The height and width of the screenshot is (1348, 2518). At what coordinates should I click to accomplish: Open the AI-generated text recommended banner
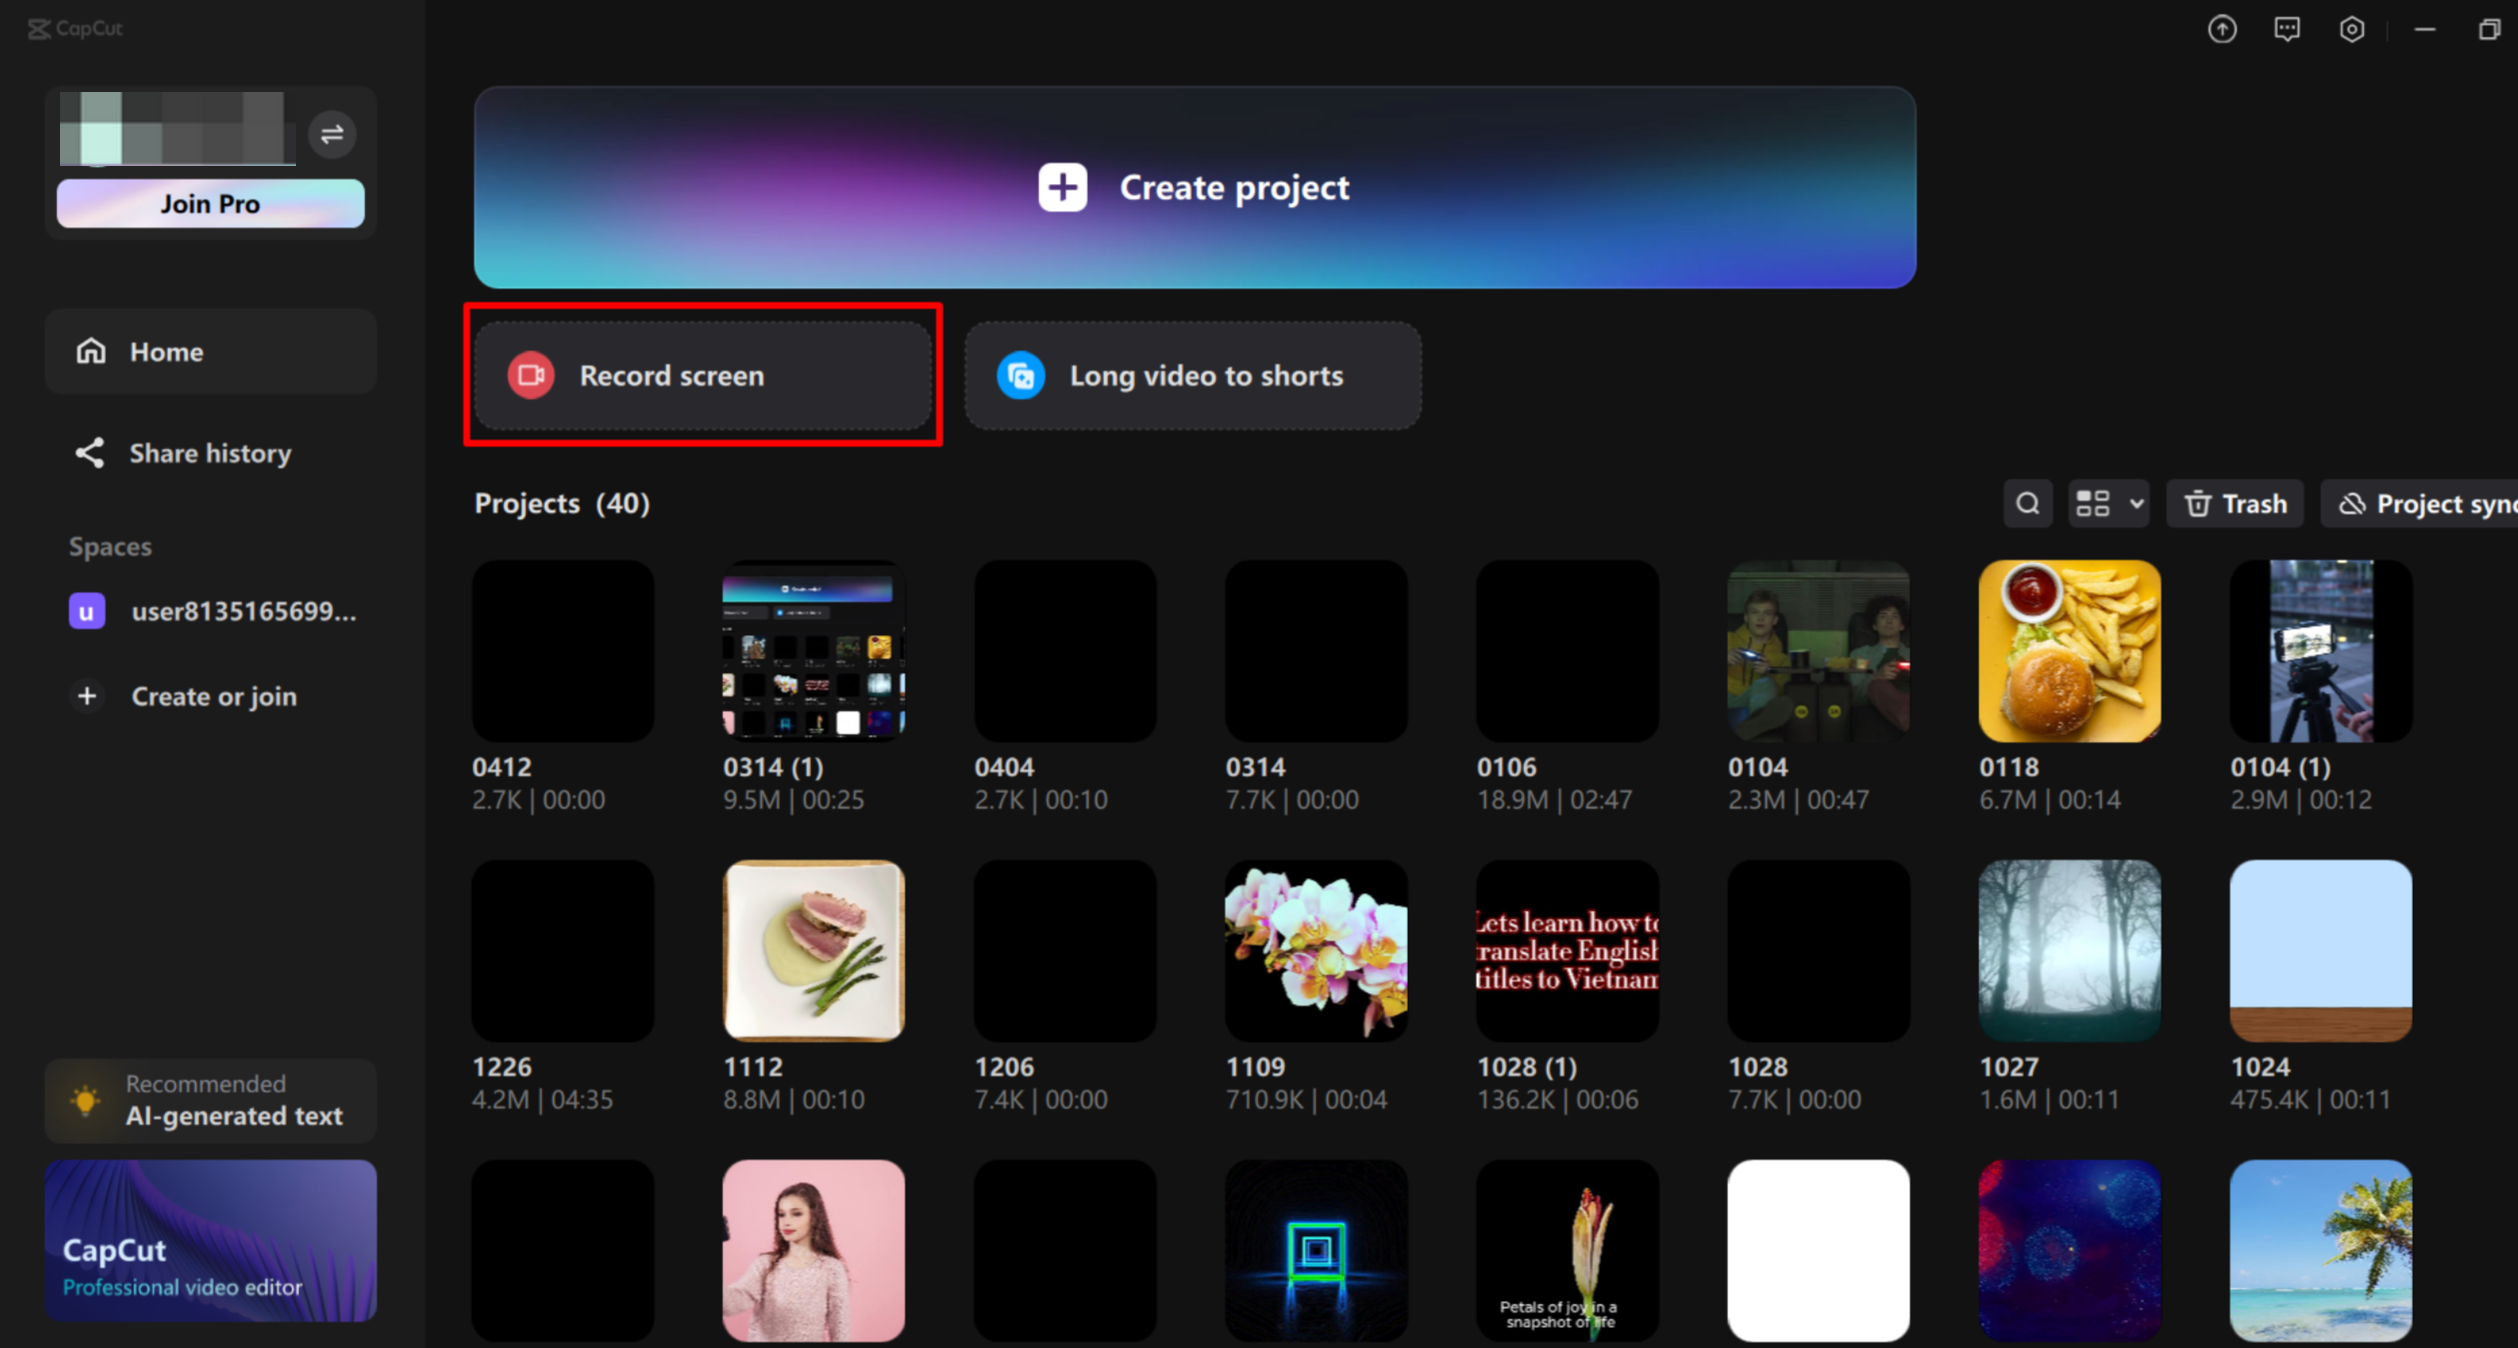(210, 1100)
